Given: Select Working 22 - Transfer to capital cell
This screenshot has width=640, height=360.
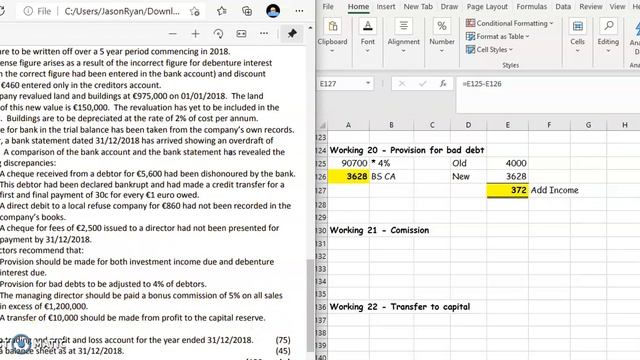Looking at the screenshot, I should click(x=400, y=307).
